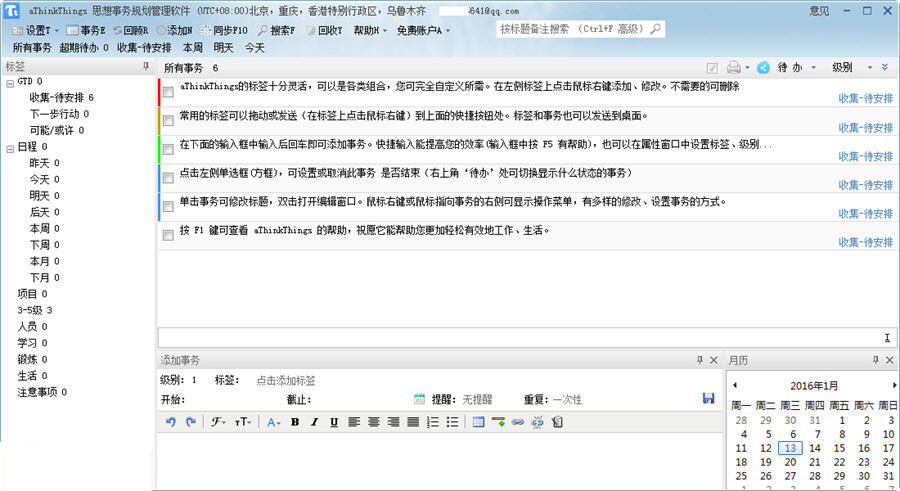Open the 事务E menu
Screen dimensions: 900x491
[86, 30]
